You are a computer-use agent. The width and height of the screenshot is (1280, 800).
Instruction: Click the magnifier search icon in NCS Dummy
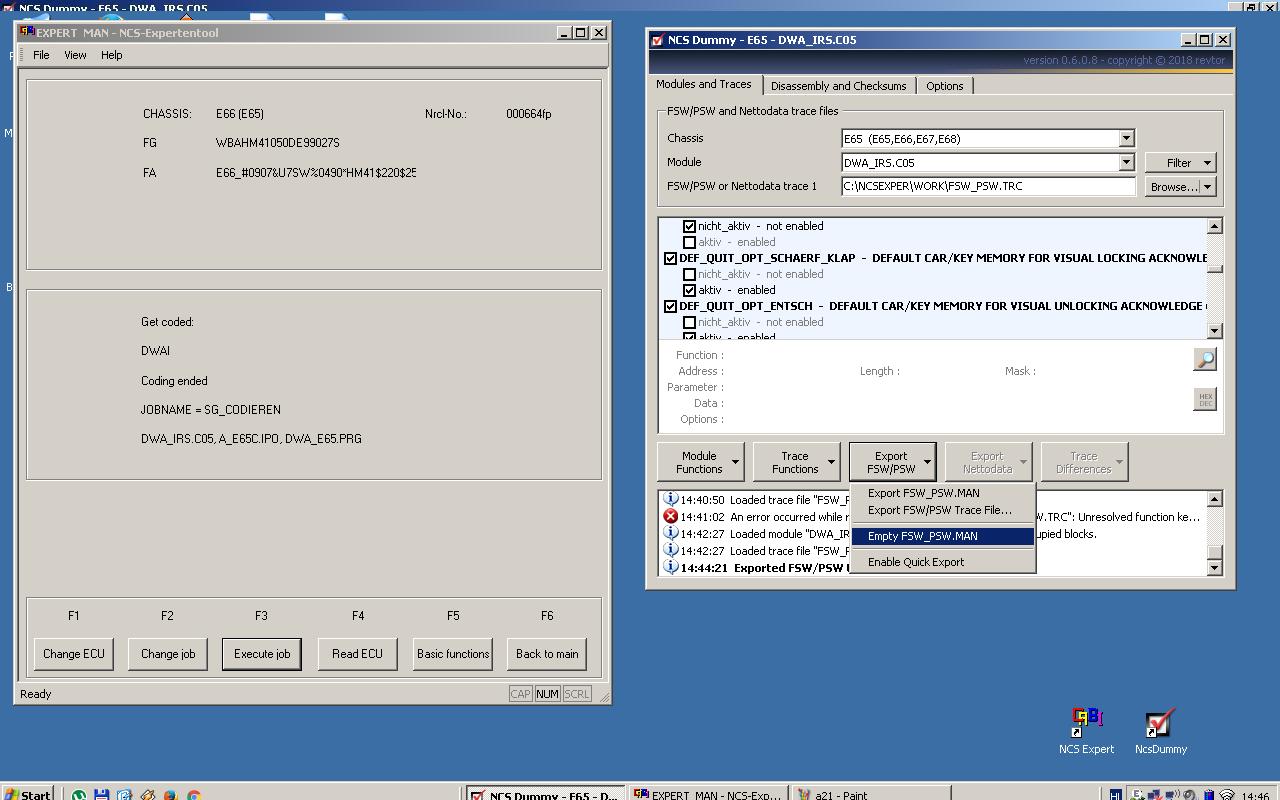point(1205,359)
